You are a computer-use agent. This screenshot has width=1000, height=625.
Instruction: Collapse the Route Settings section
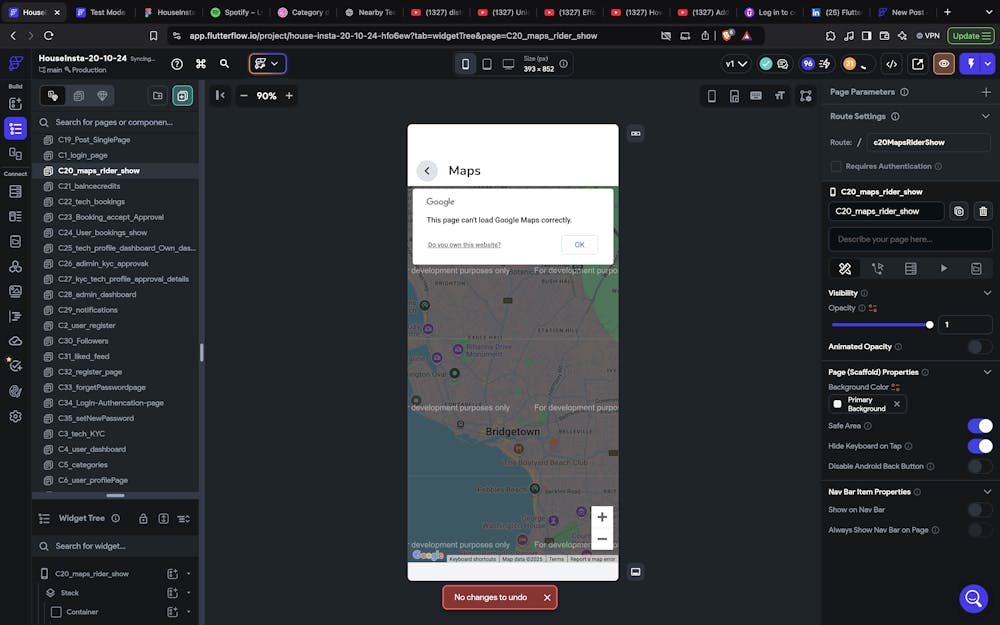(986, 117)
